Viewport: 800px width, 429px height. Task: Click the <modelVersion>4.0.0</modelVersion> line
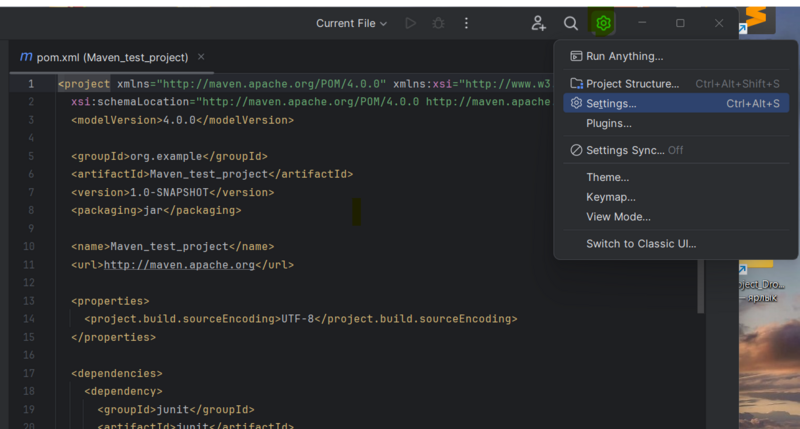(183, 120)
